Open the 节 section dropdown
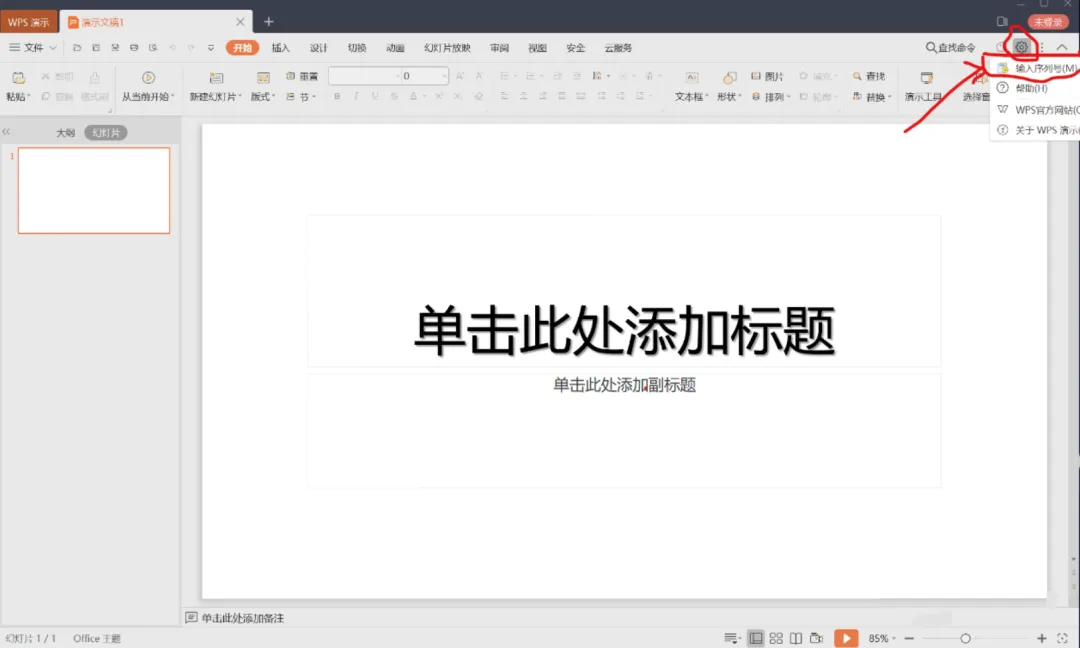 [x=300, y=97]
